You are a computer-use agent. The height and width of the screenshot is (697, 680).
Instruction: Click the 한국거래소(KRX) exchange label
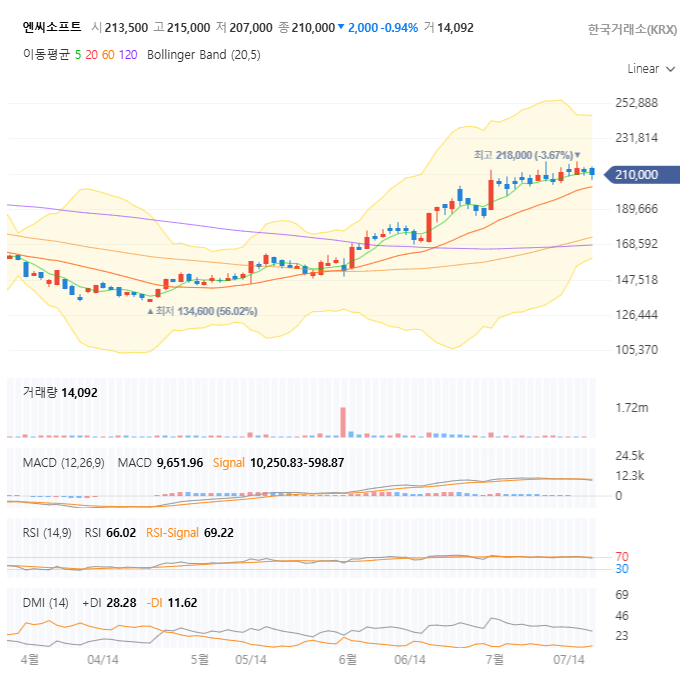tap(632, 29)
